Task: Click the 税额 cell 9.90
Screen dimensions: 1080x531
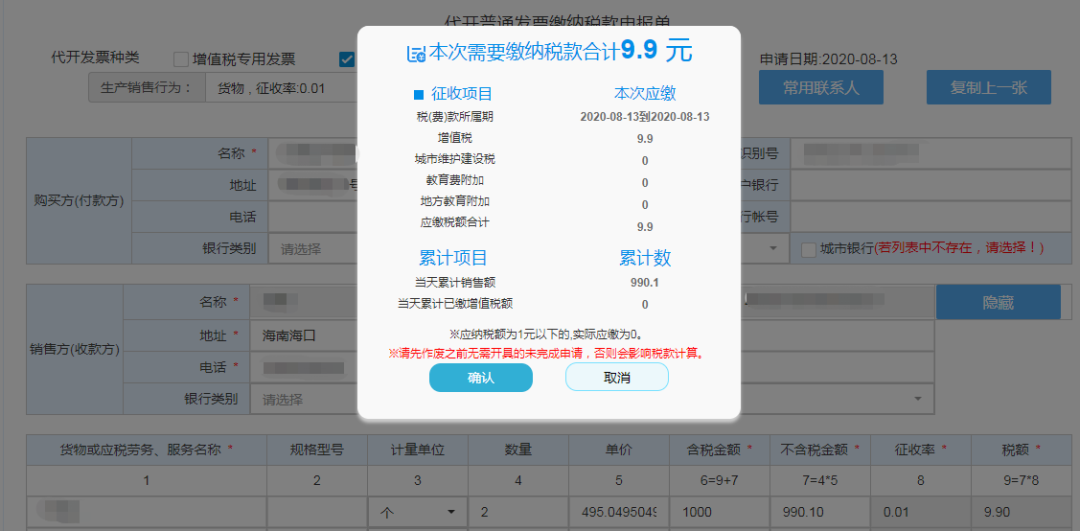Action: pyautogui.click(x=1021, y=512)
